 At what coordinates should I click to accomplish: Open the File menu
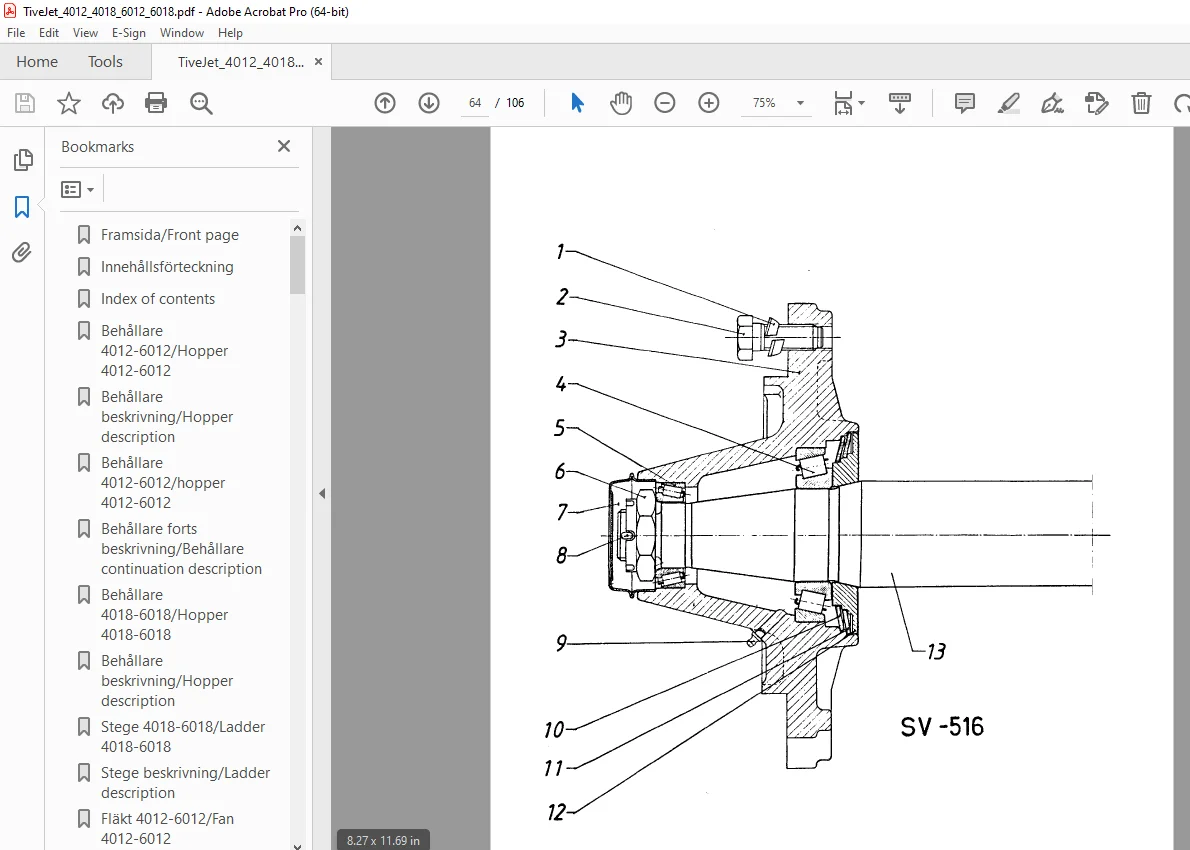(16, 33)
